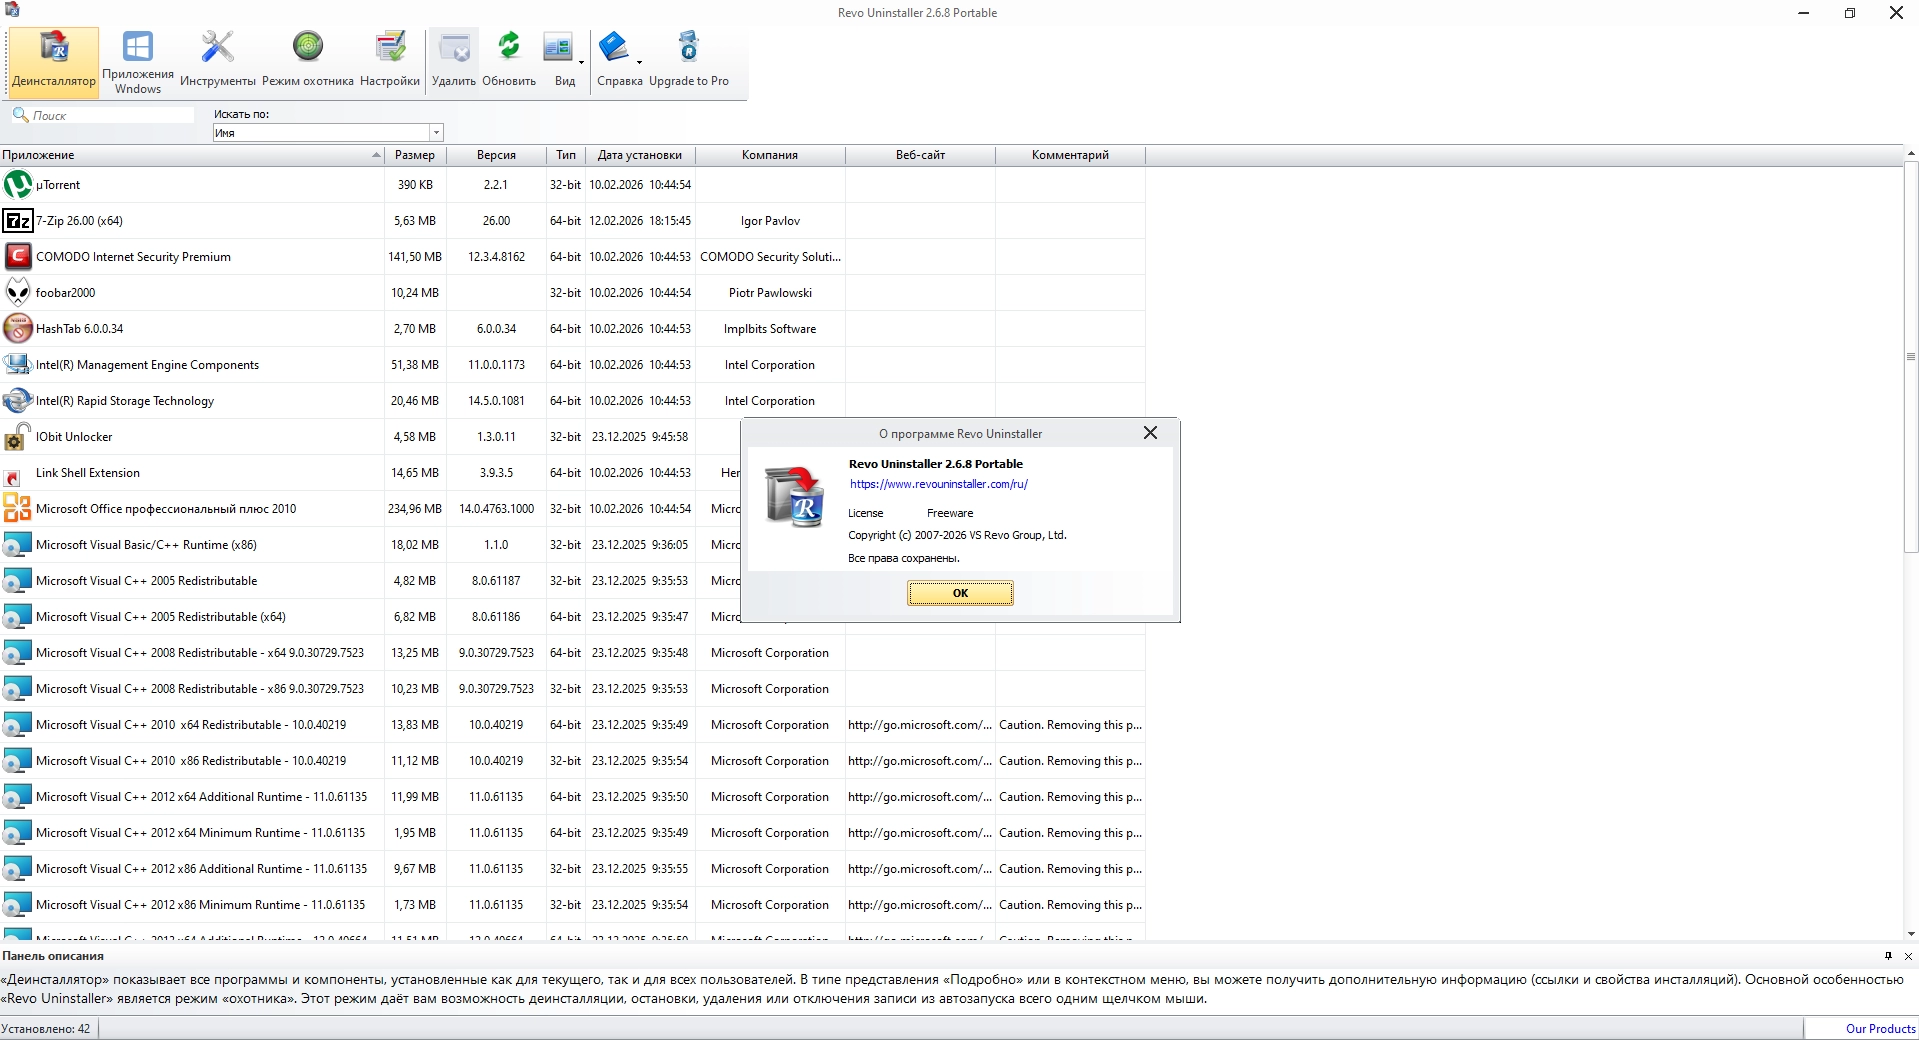Select the µTorrent app icon
This screenshot has height=1040, width=1919.
(x=18, y=185)
